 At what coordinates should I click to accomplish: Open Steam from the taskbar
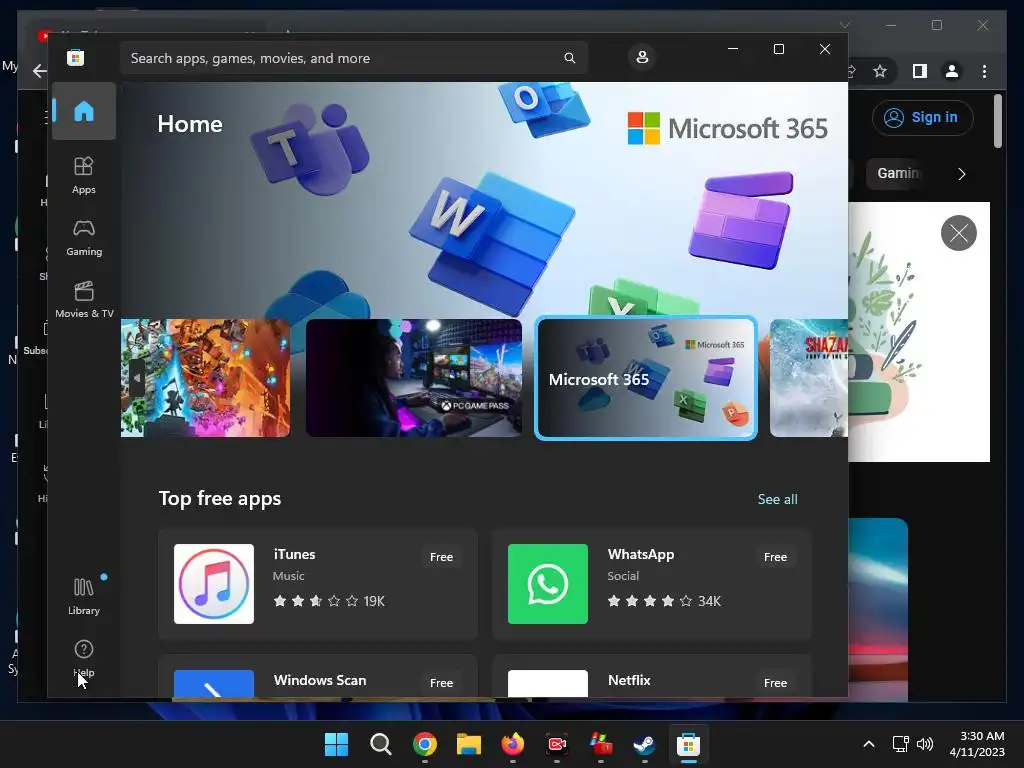click(x=645, y=744)
